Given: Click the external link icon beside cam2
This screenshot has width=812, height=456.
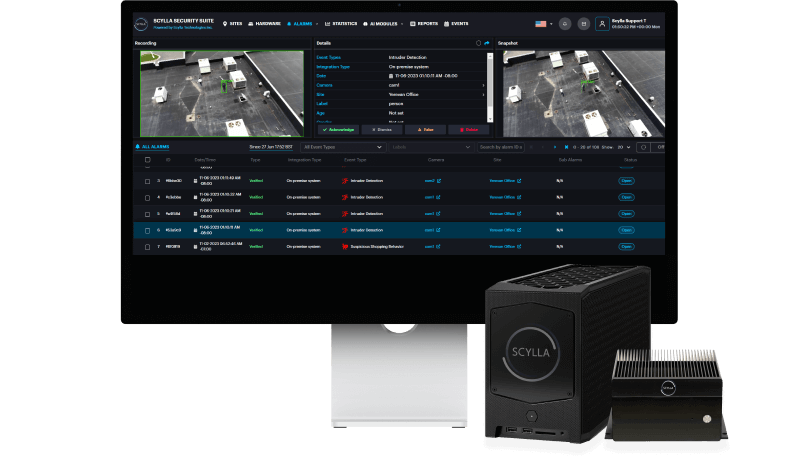Looking at the screenshot, I should [439, 181].
